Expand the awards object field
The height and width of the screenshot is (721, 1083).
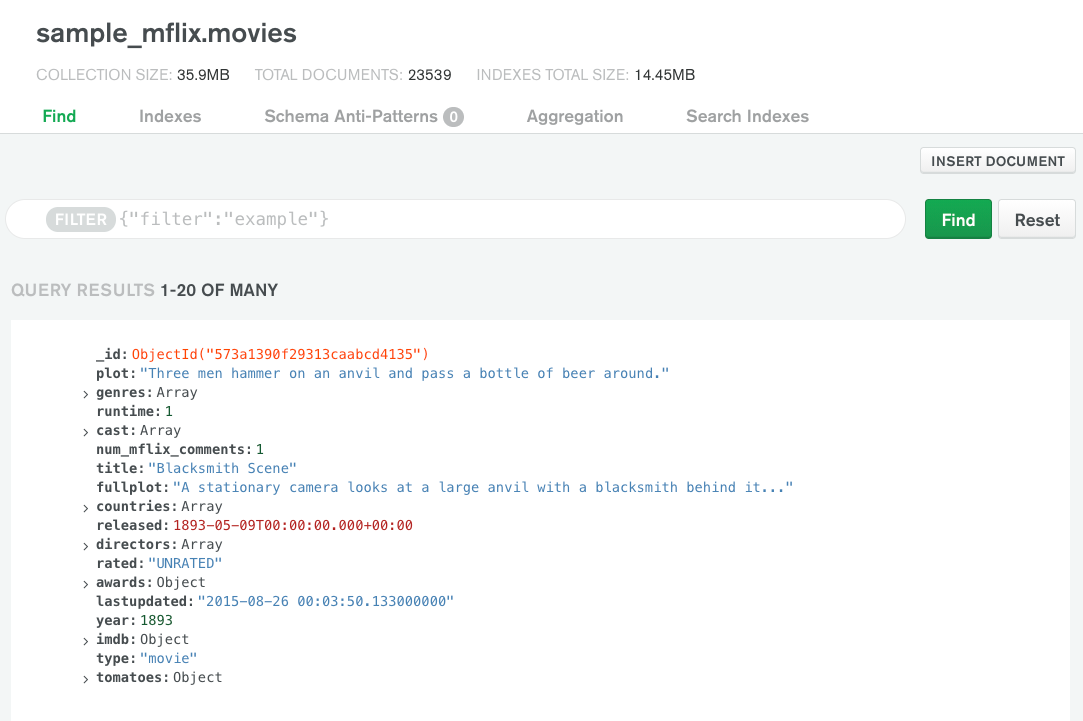tap(86, 584)
